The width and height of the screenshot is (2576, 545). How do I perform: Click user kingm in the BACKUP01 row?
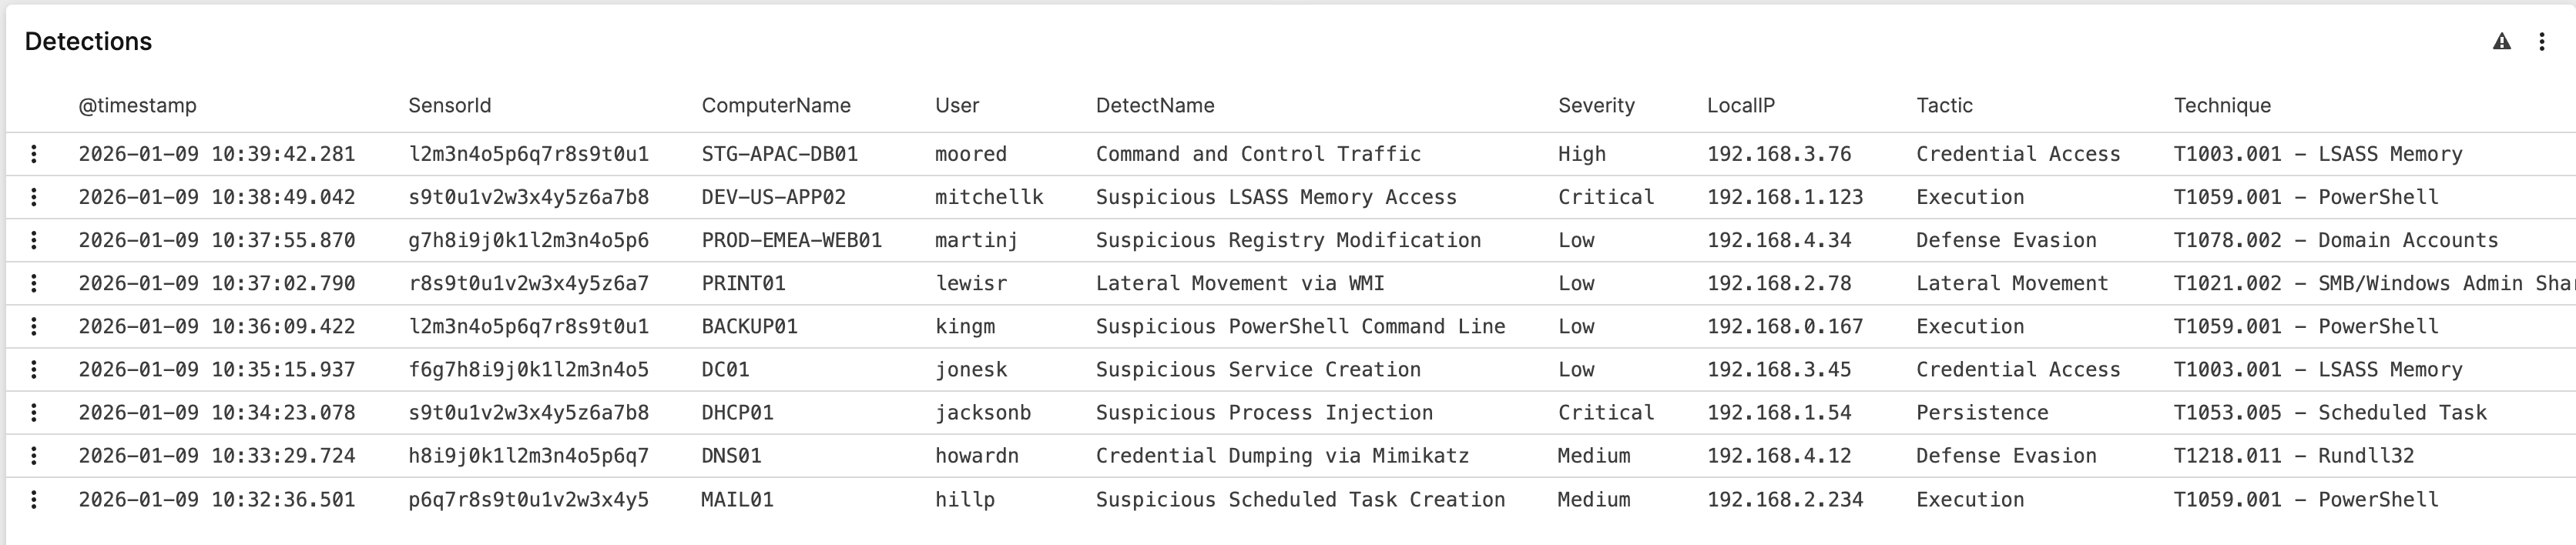pyautogui.click(x=965, y=326)
